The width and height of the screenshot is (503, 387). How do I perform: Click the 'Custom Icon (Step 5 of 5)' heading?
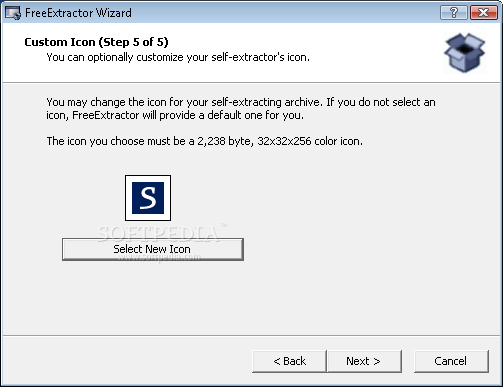pyautogui.click(x=96, y=42)
